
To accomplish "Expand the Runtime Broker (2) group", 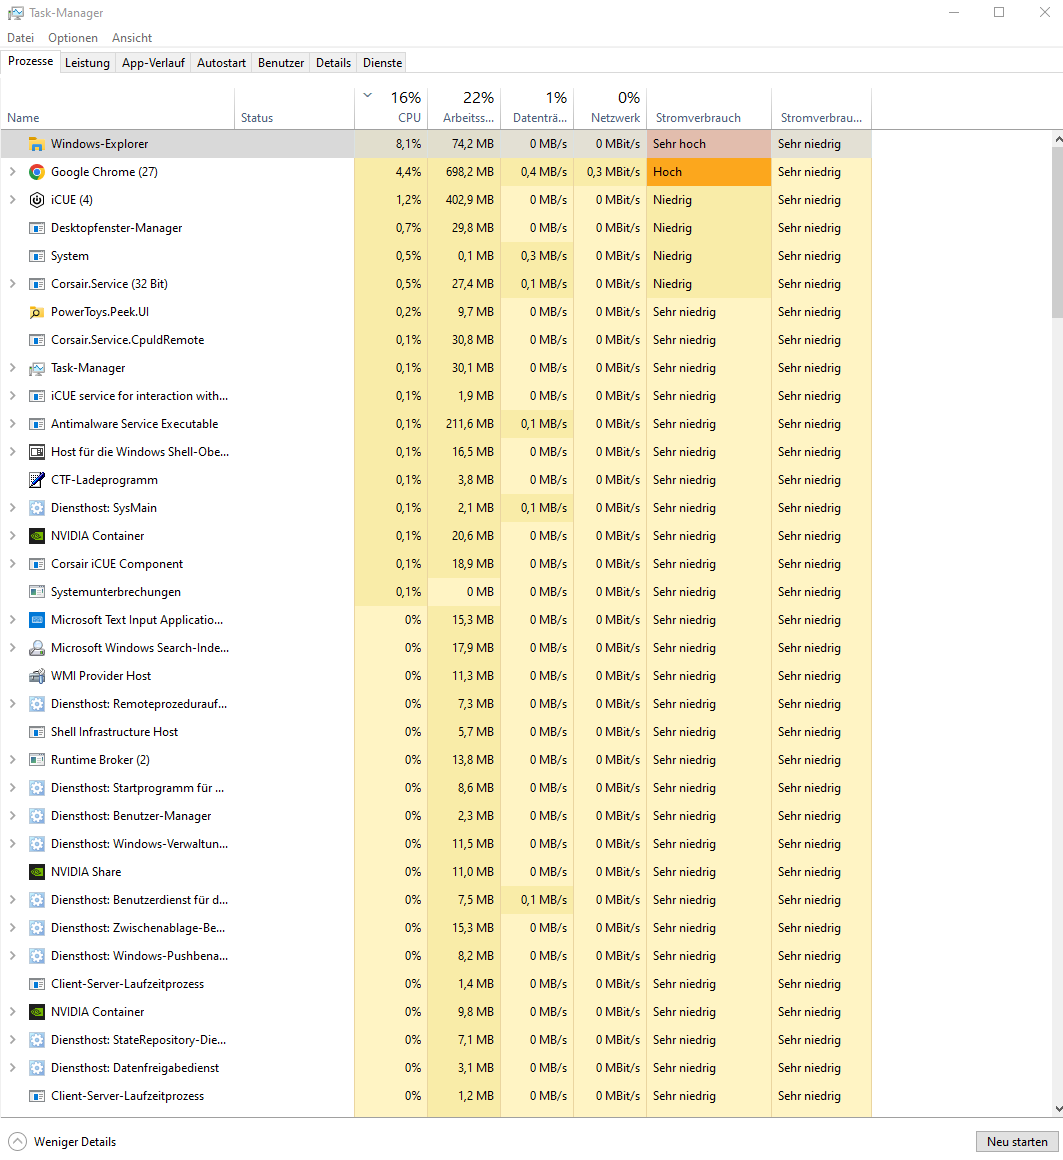I will click(13, 760).
